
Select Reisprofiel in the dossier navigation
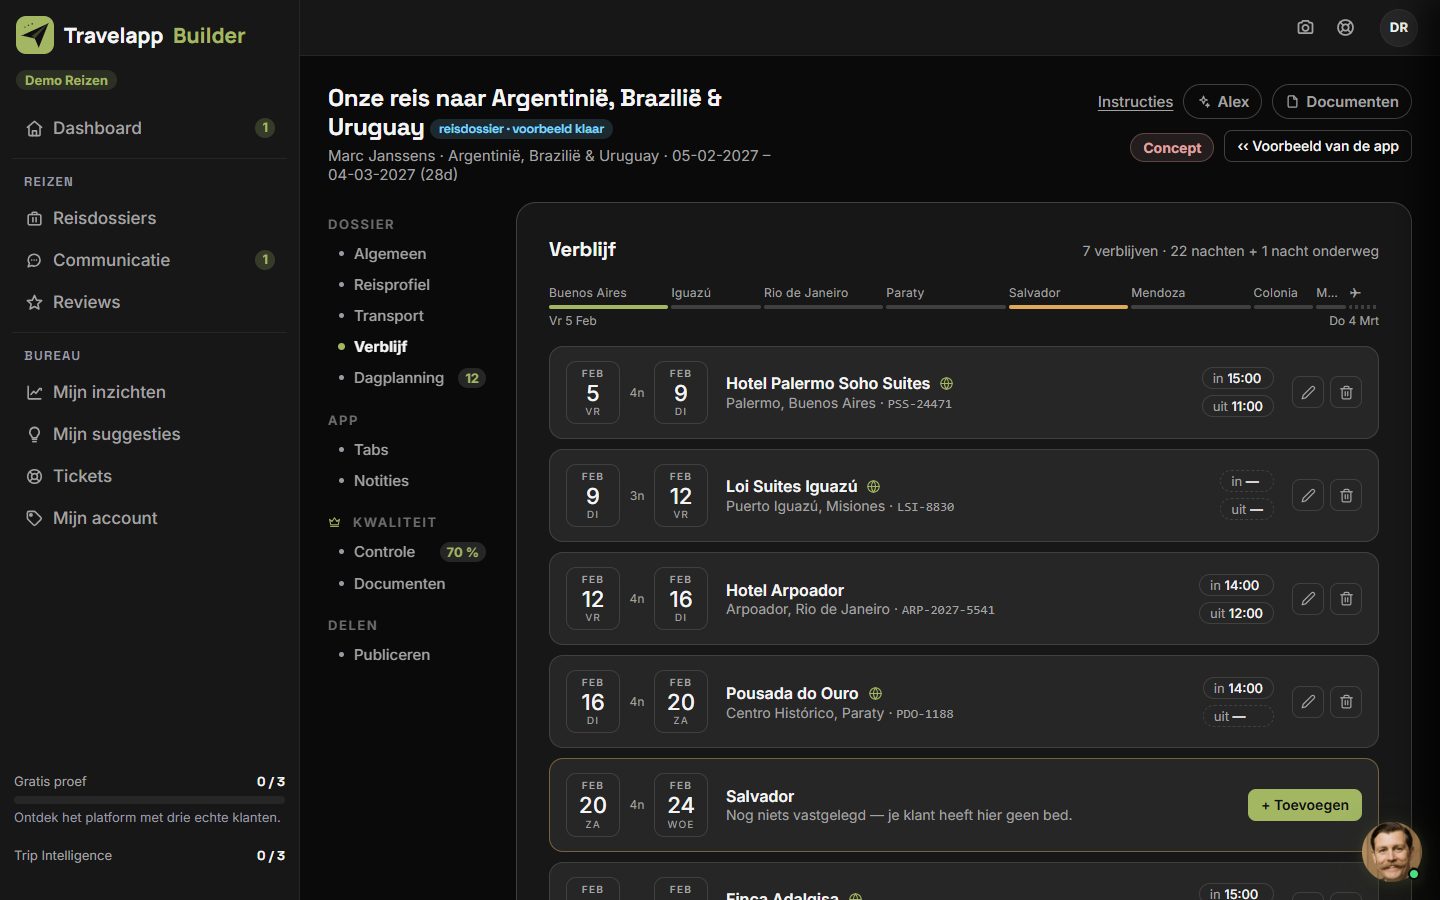point(392,285)
